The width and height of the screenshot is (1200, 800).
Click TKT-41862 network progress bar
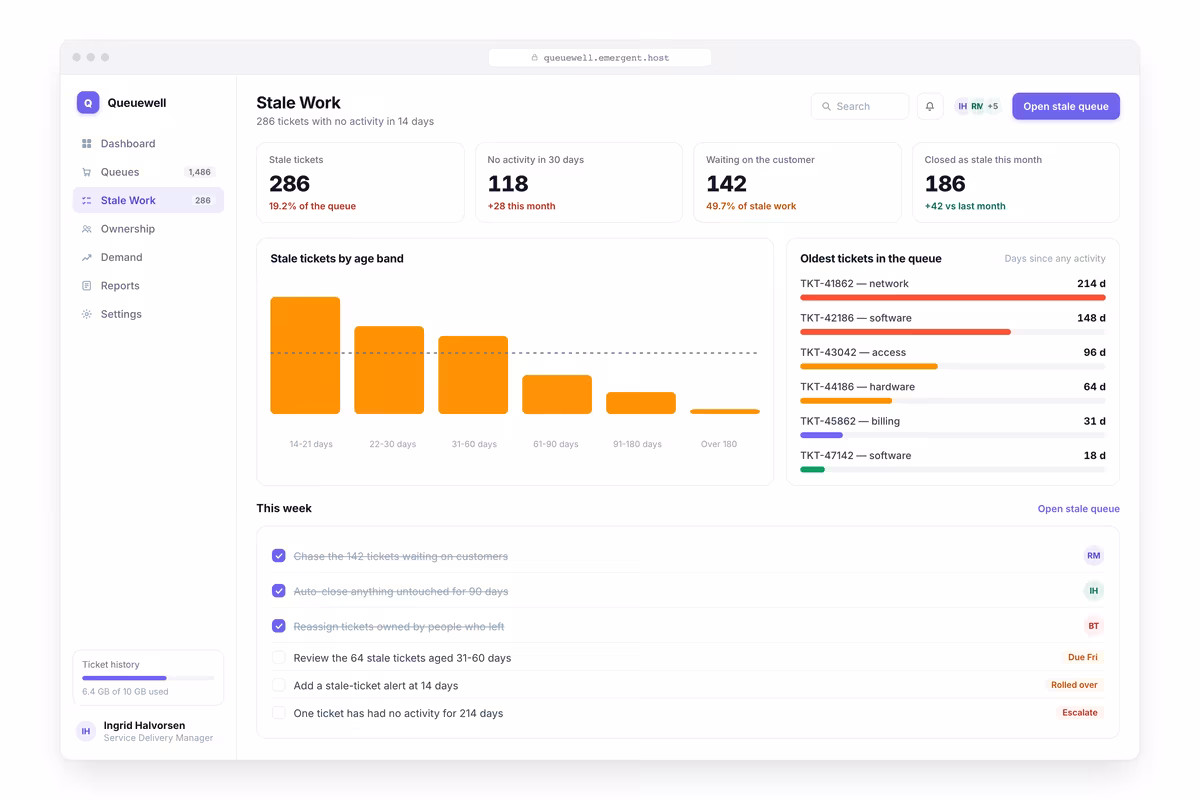pyautogui.click(x=953, y=297)
